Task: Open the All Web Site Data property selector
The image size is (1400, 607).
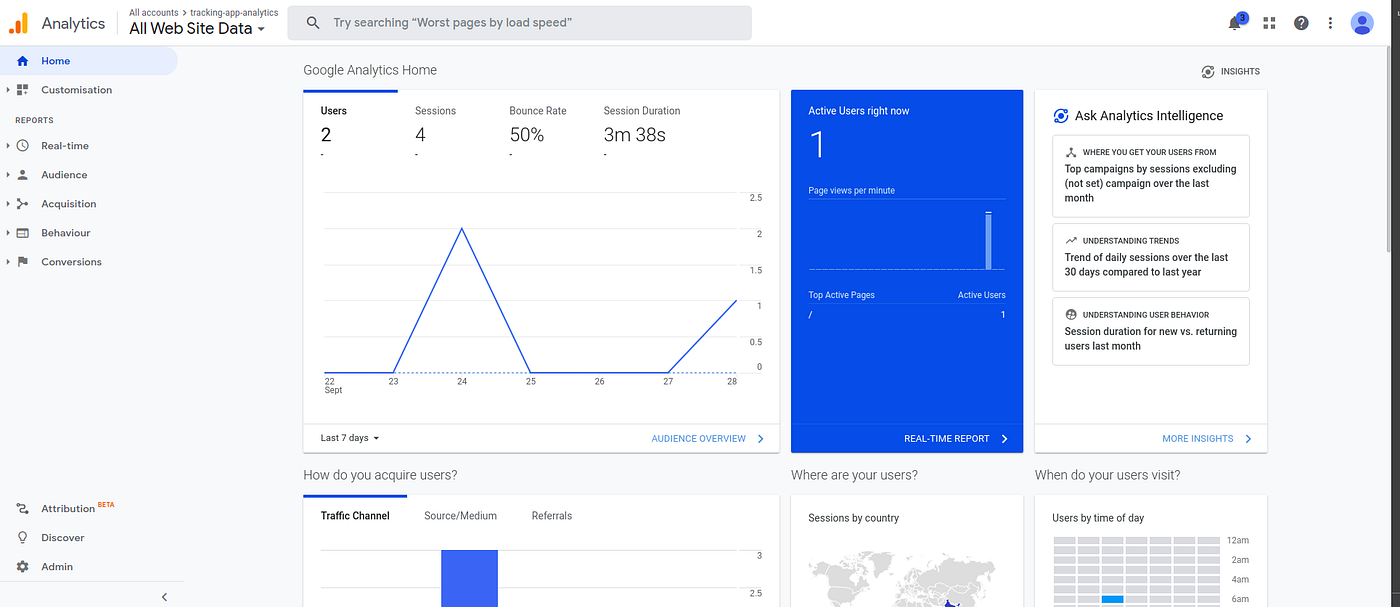Action: tap(197, 28)
